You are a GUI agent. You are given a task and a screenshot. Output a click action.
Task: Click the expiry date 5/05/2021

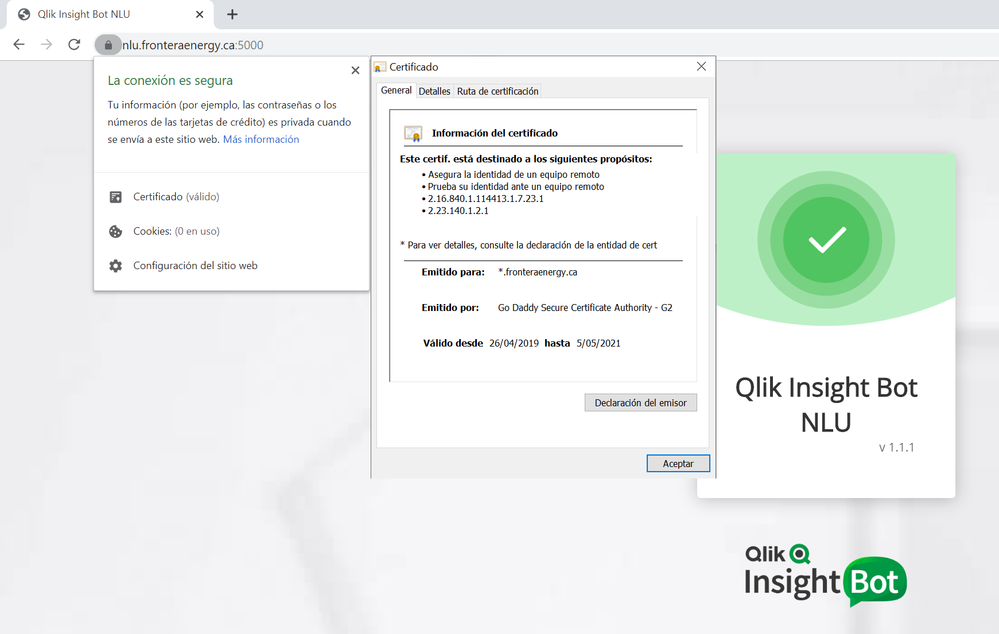[x=598, y=343]
